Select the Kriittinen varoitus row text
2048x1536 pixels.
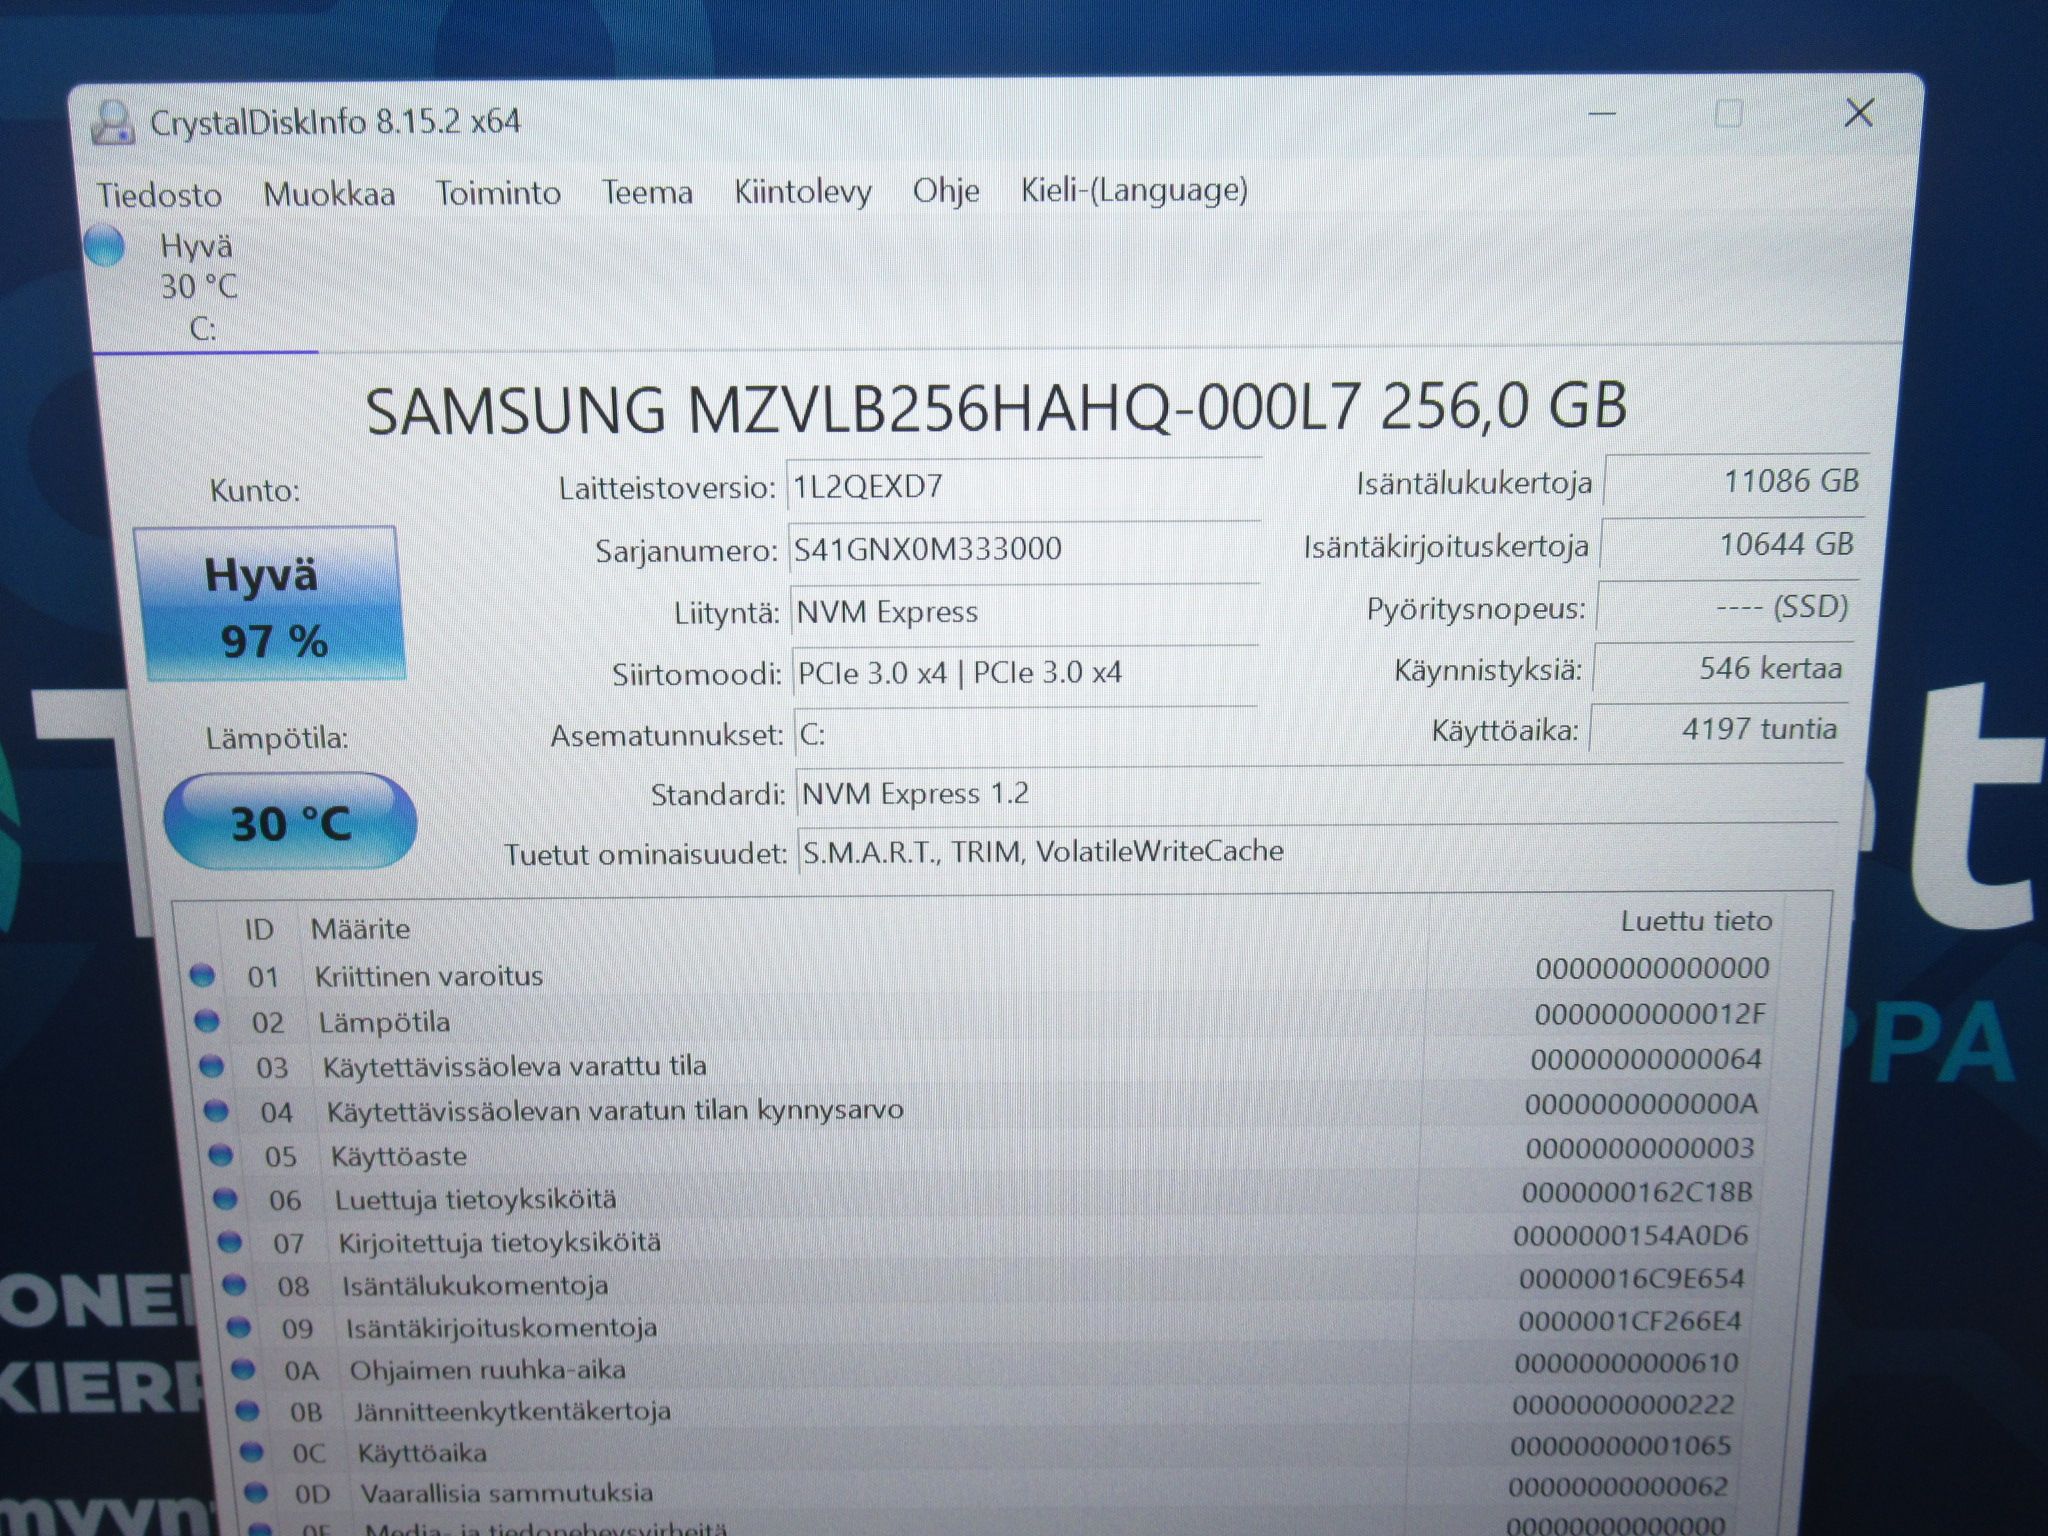[x=429, y=976]
